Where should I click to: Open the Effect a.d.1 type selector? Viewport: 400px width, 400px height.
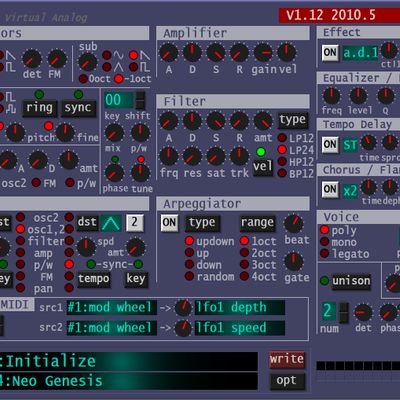point(360,53)
